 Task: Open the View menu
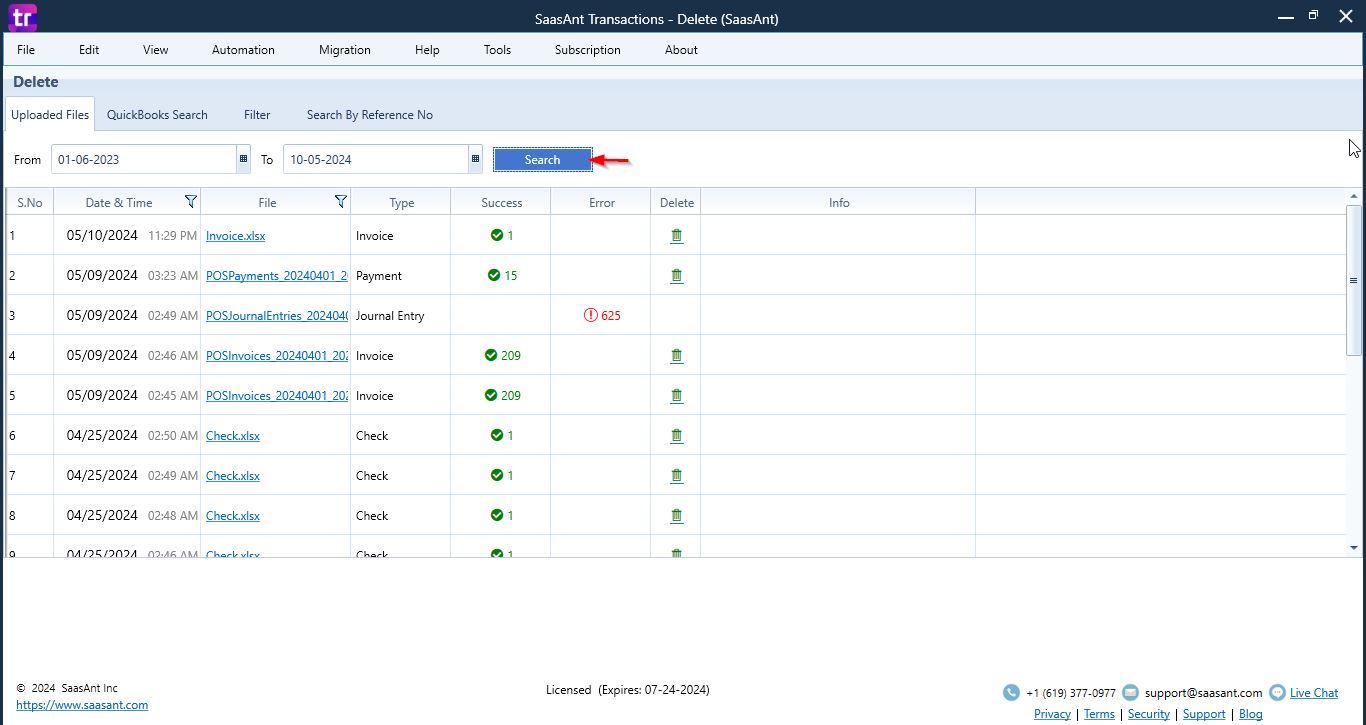(155, 50)
